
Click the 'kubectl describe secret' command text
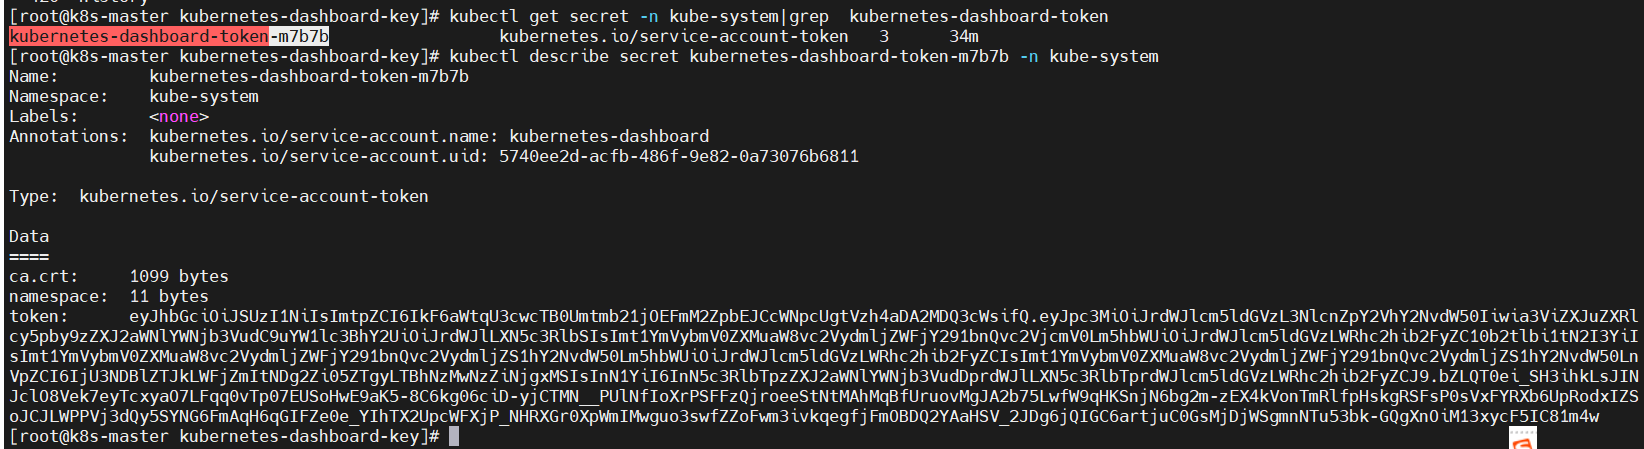point(564,56)
